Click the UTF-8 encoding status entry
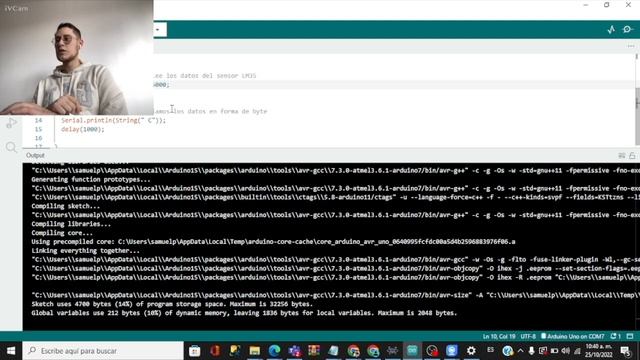Screen dimensions: 640x360 click(528, 336)
